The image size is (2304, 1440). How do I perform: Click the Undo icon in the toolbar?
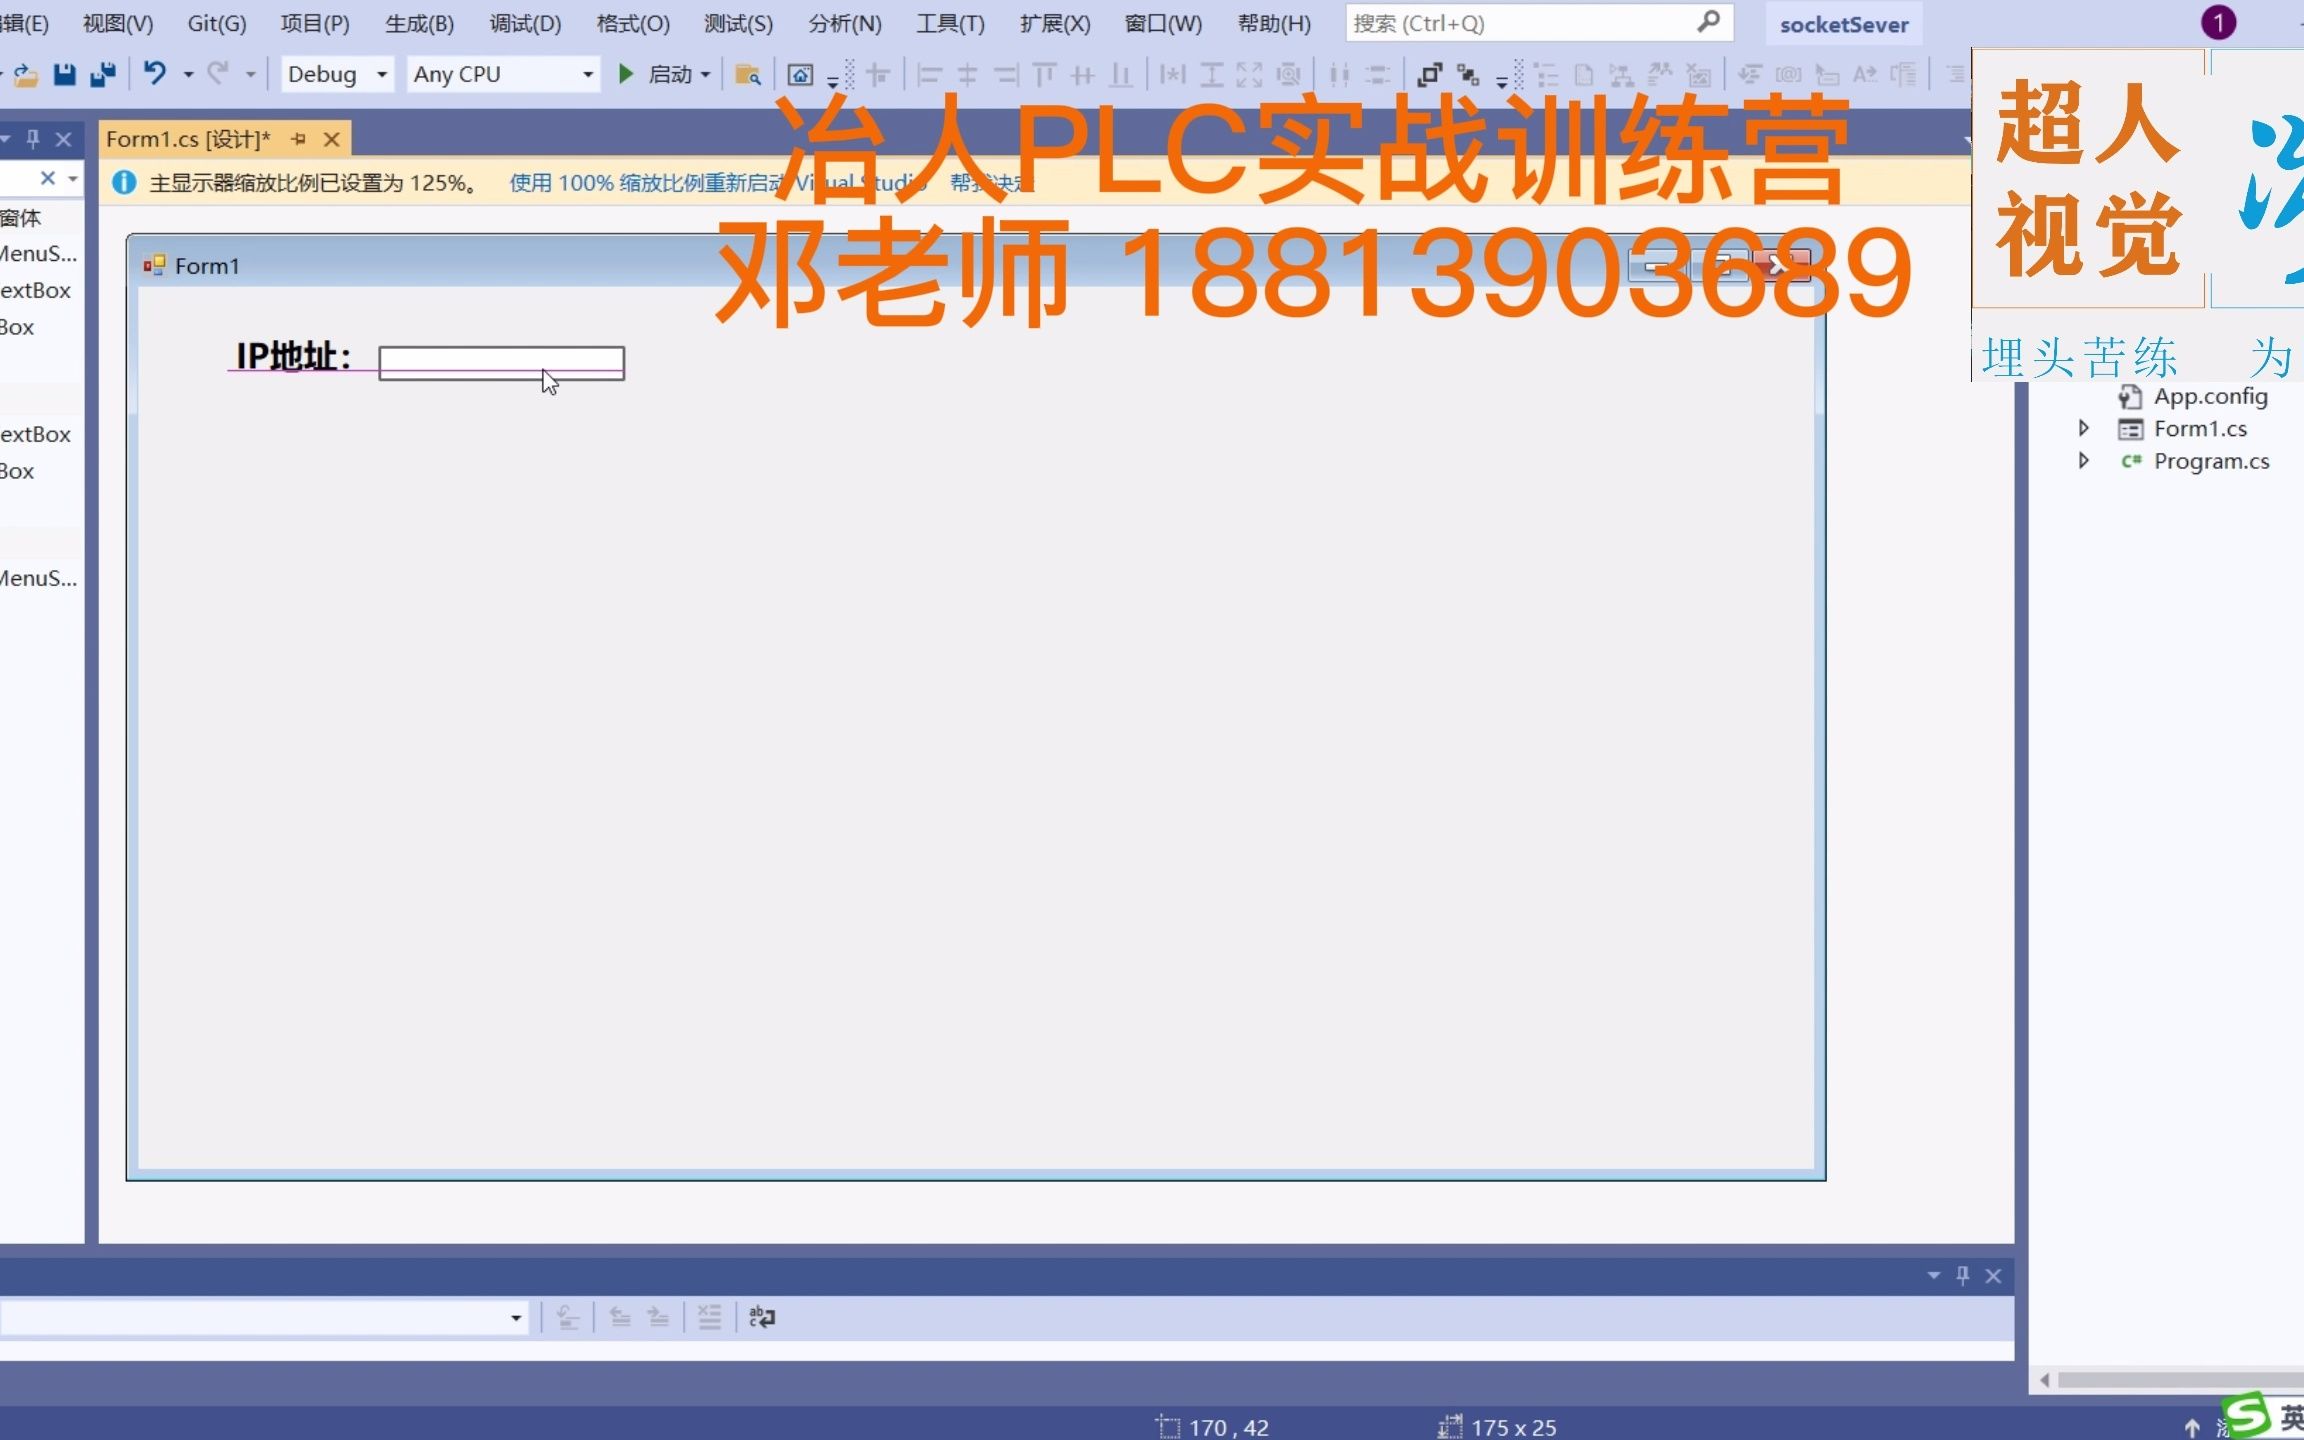coord(155,74)
